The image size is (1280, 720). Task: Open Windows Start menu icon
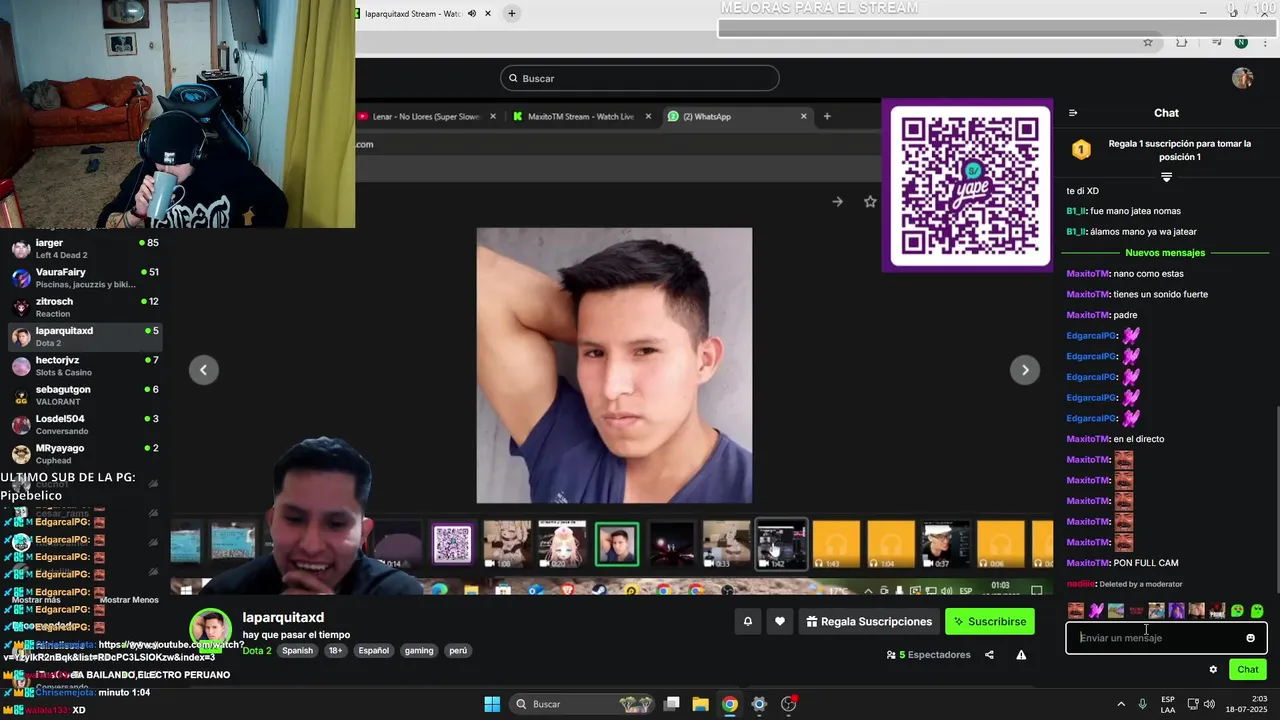pyautogui.click(x=492, y=704)
